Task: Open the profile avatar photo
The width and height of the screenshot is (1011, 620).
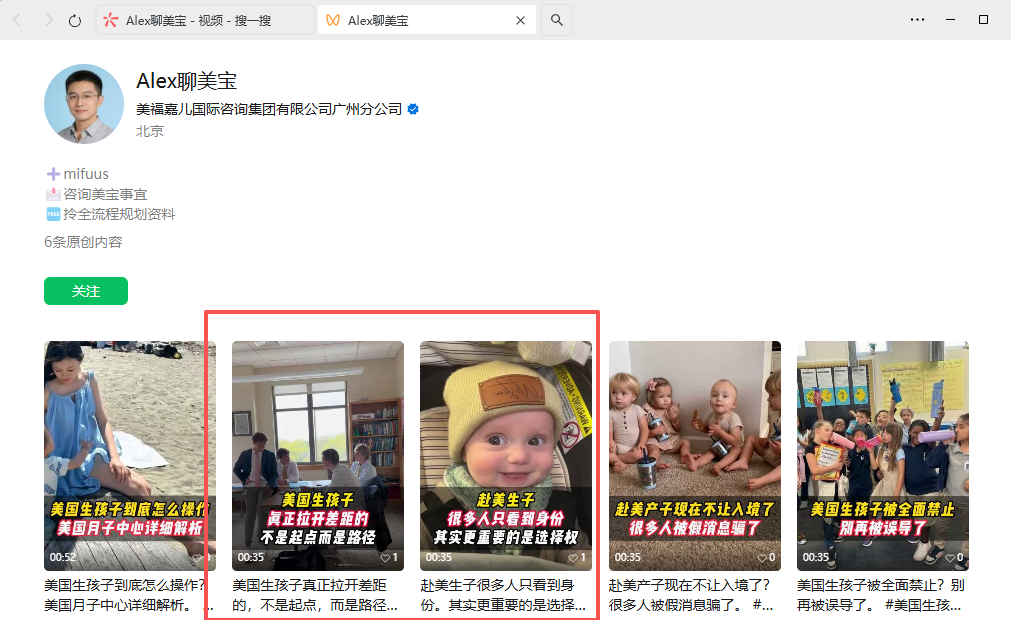Action: (x=84, y=104)
